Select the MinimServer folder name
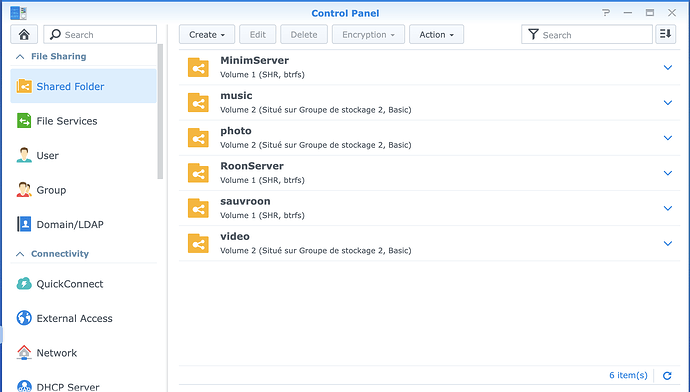 click(254, 60)
